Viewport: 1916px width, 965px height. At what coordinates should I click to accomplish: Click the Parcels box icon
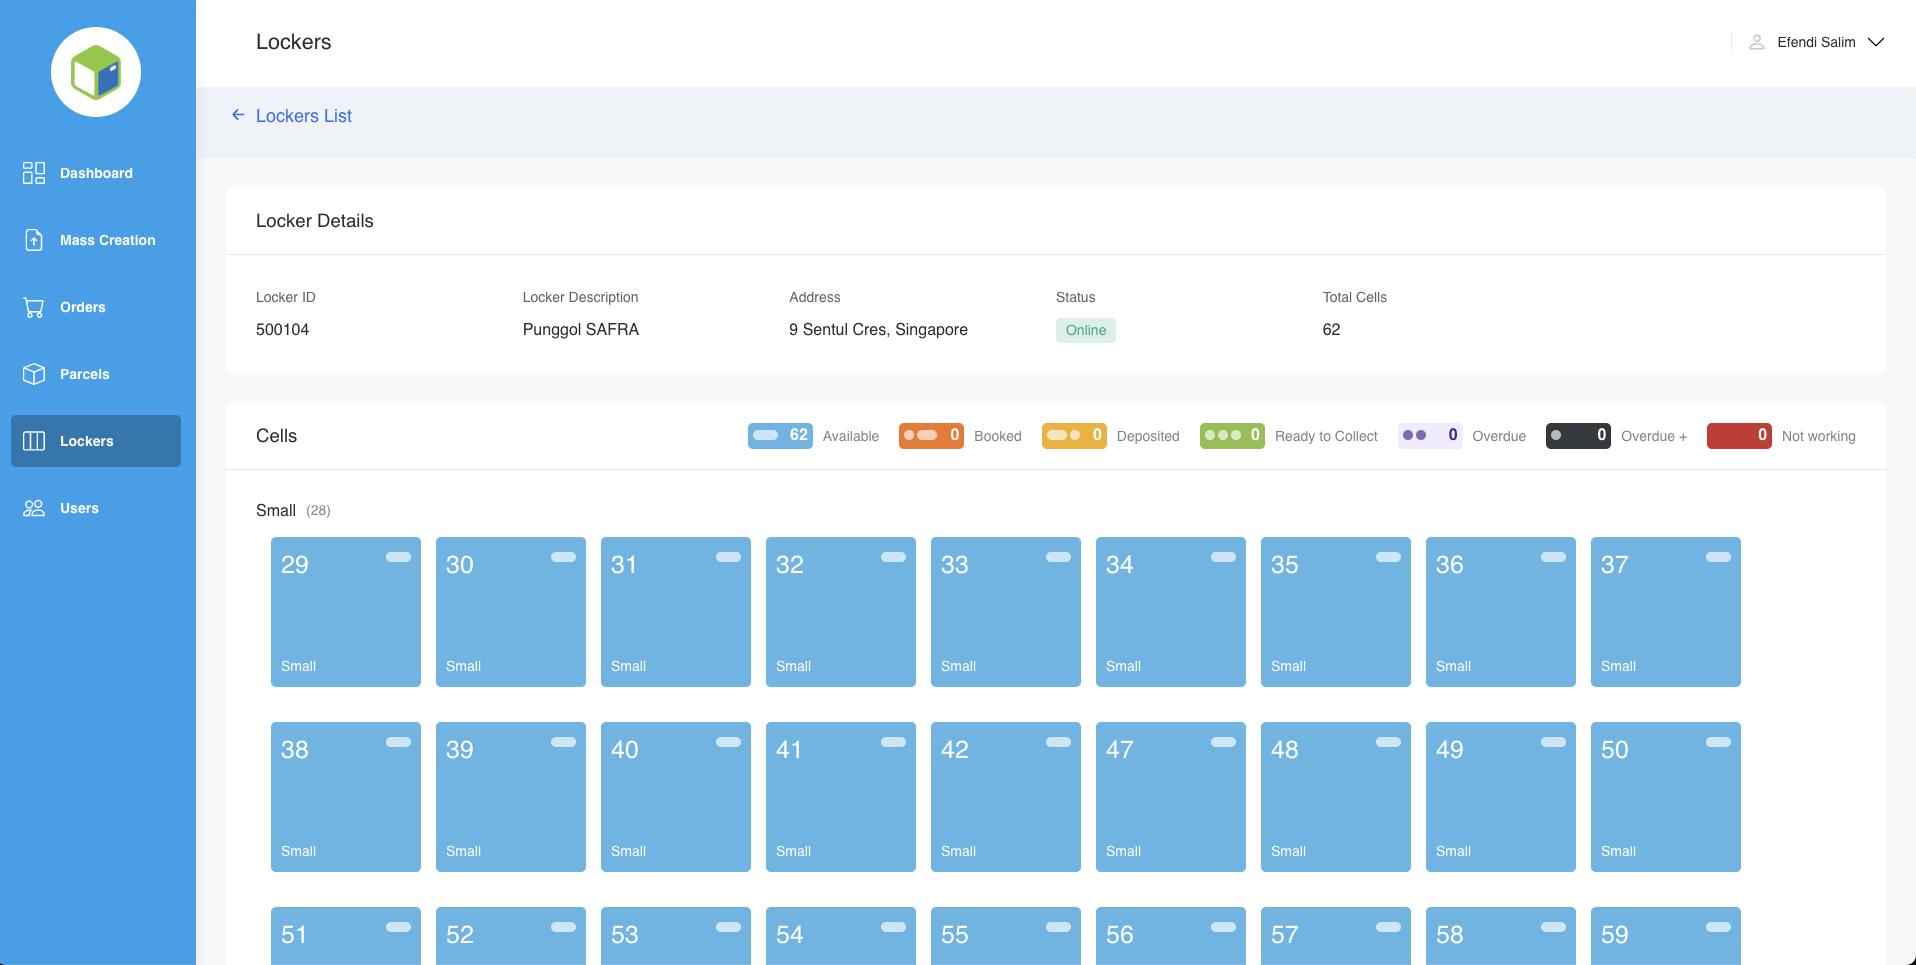[x=34, y=374]
